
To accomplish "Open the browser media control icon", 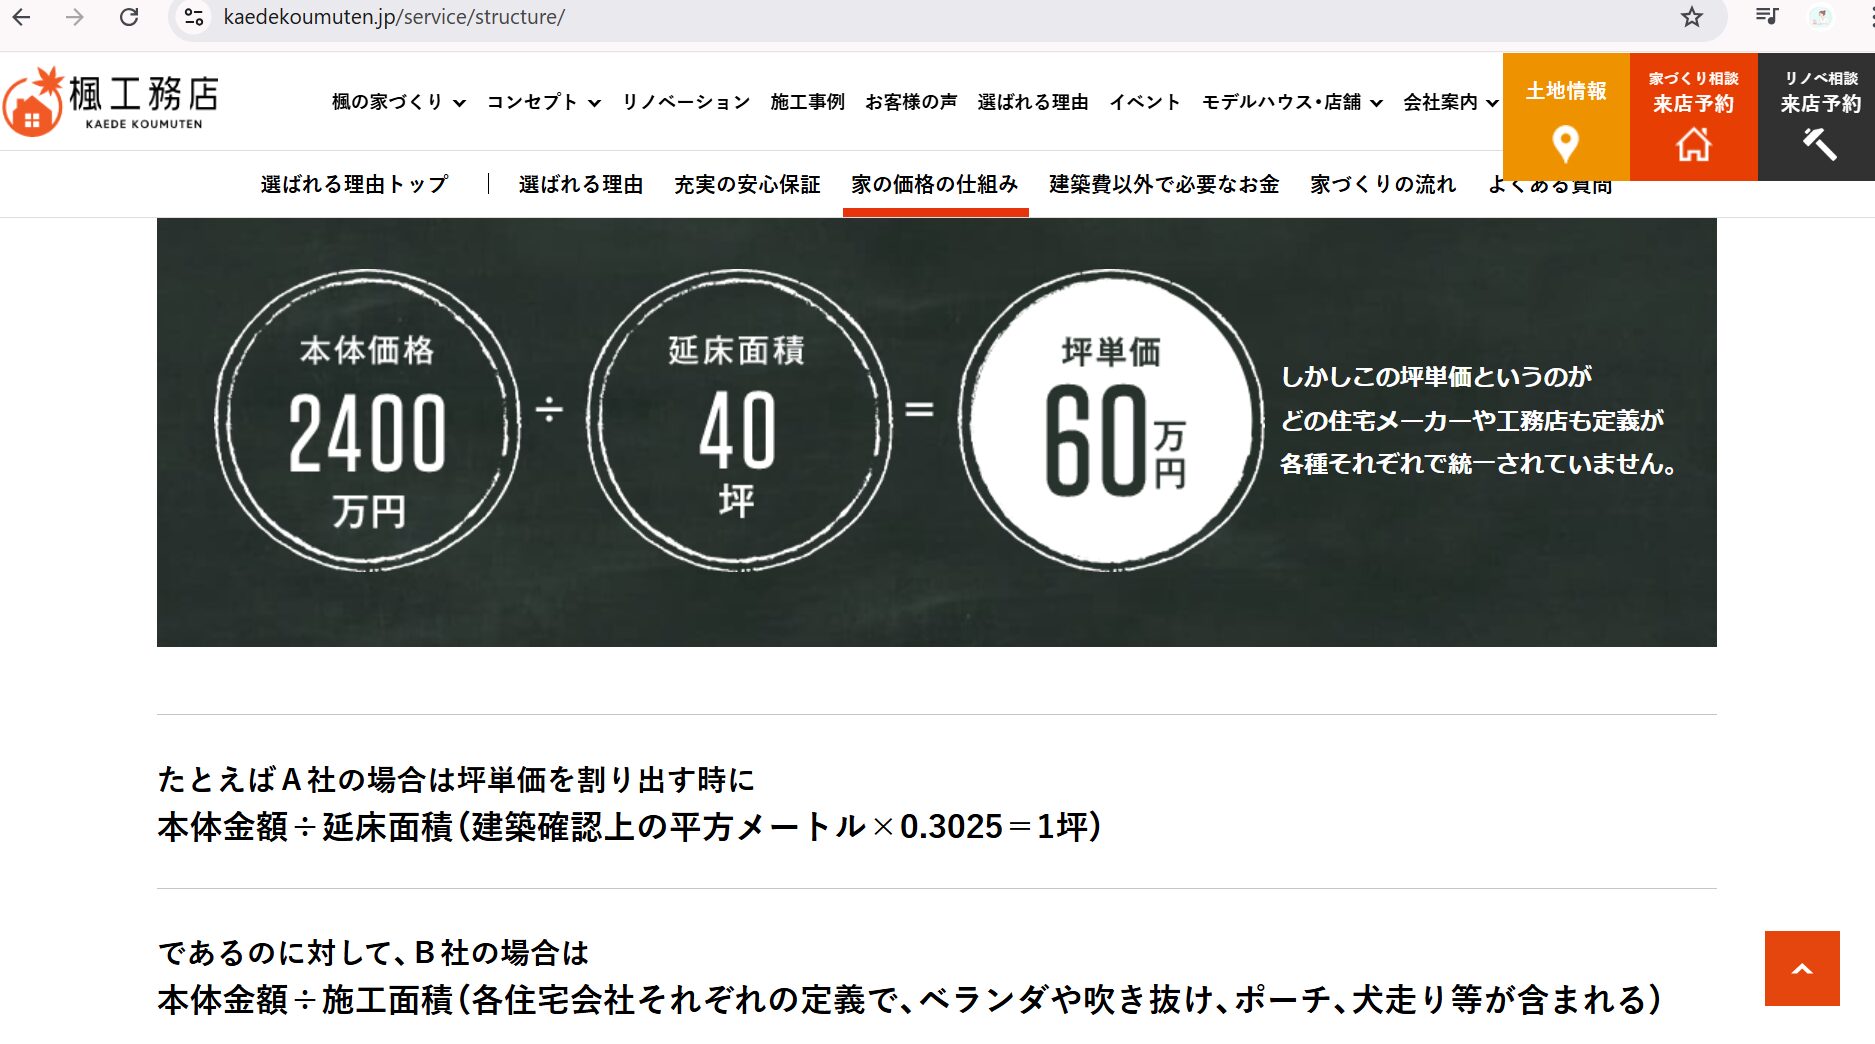I will 1767,17.
